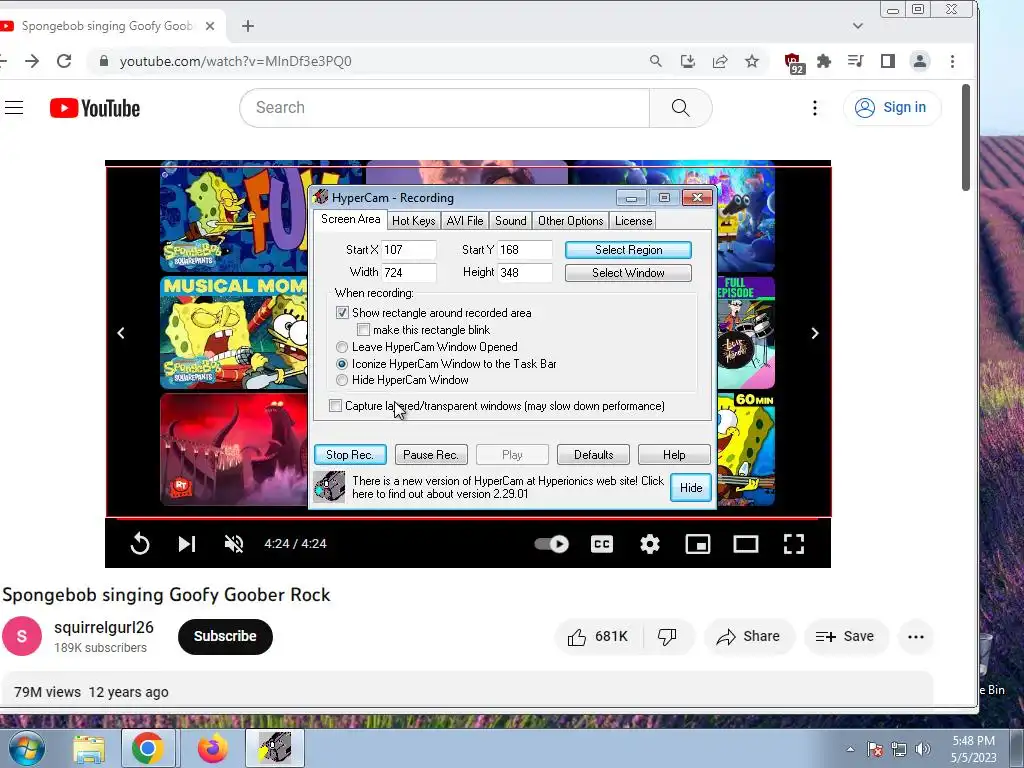The image size is (1024, 768).
Task: Click Select Region button
Action: point(628,250)
